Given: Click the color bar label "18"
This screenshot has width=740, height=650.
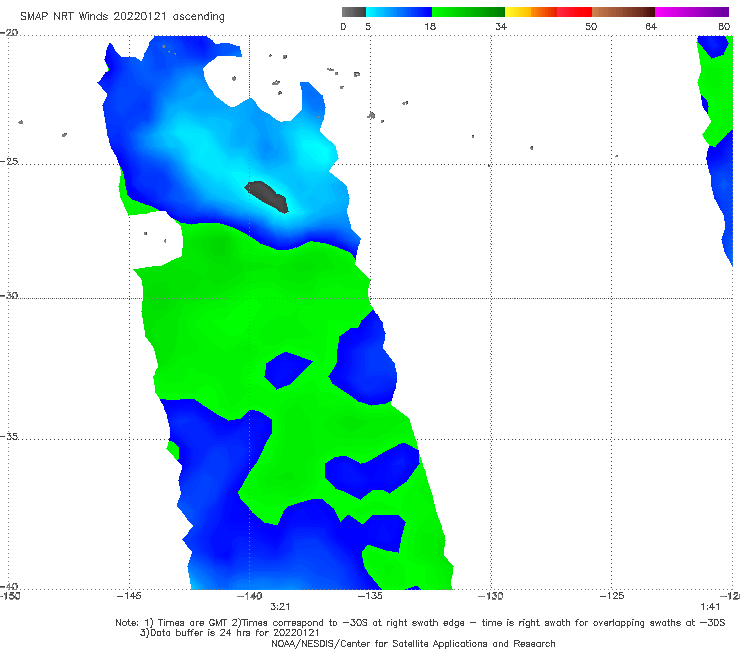Looking at the screenshot, I should click(430, 26).
